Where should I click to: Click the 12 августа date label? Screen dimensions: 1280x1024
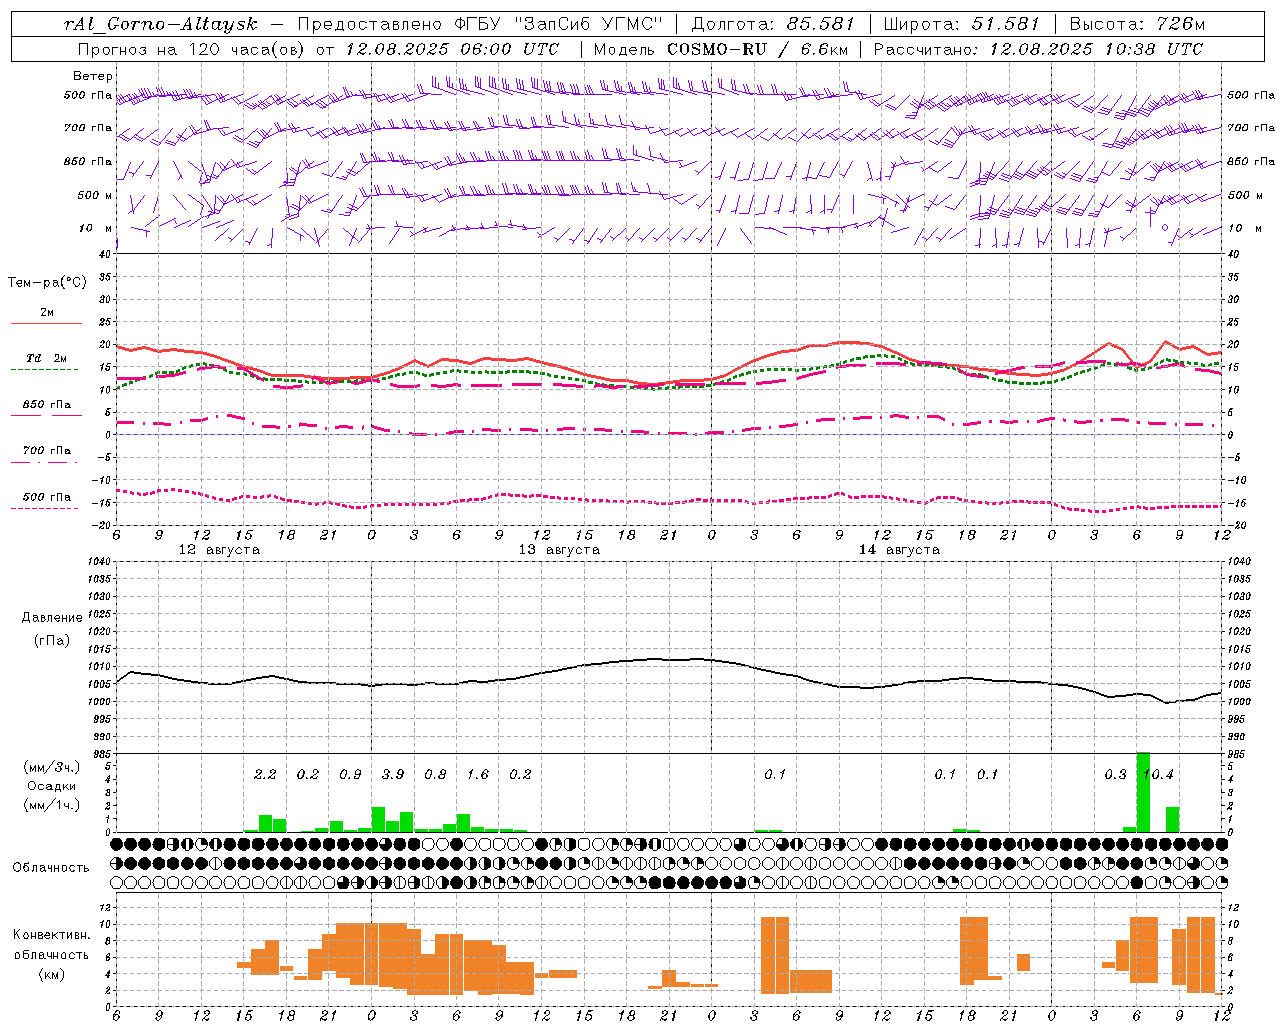point(219,550)
